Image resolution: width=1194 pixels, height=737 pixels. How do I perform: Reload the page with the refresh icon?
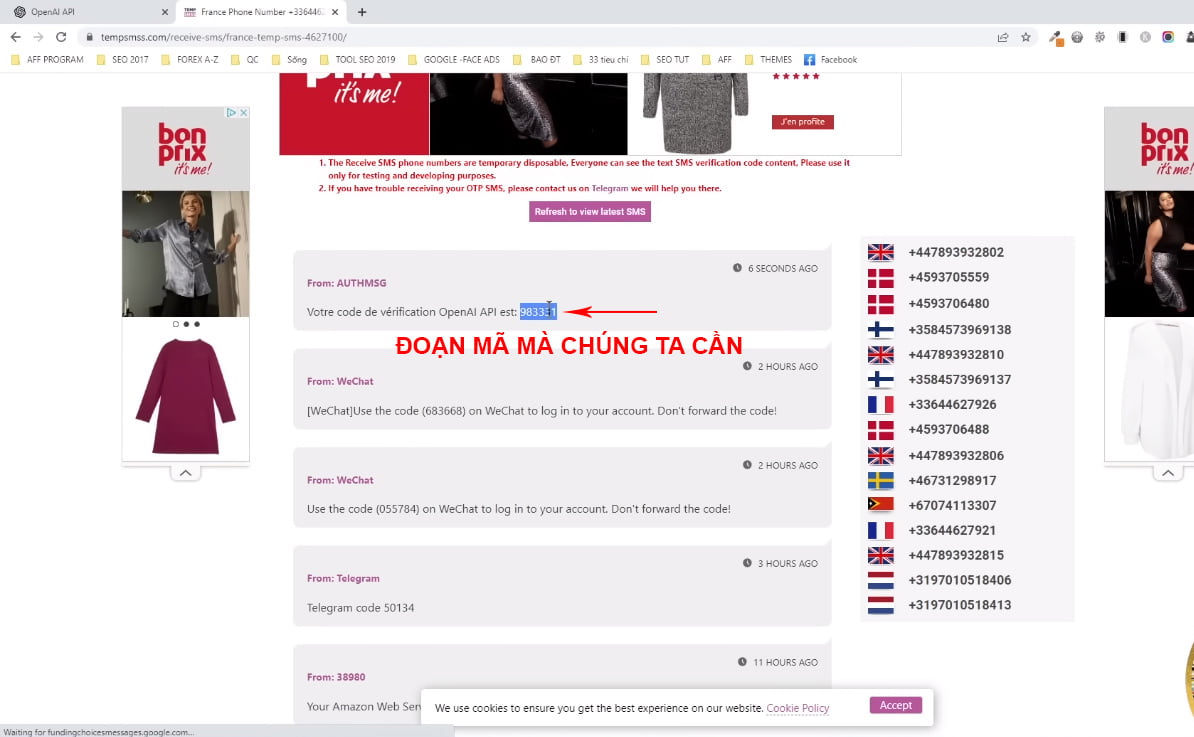pyautogui.click(x=61, y=37)
